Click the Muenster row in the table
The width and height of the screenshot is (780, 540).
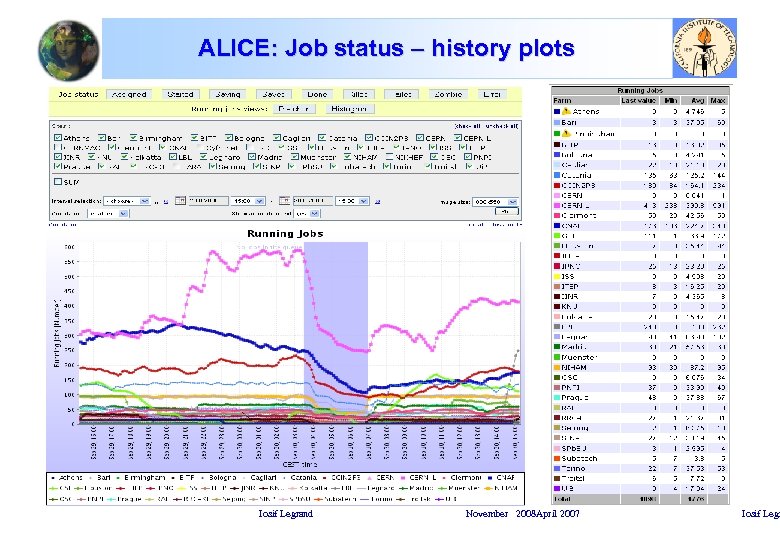coord(640,358)
